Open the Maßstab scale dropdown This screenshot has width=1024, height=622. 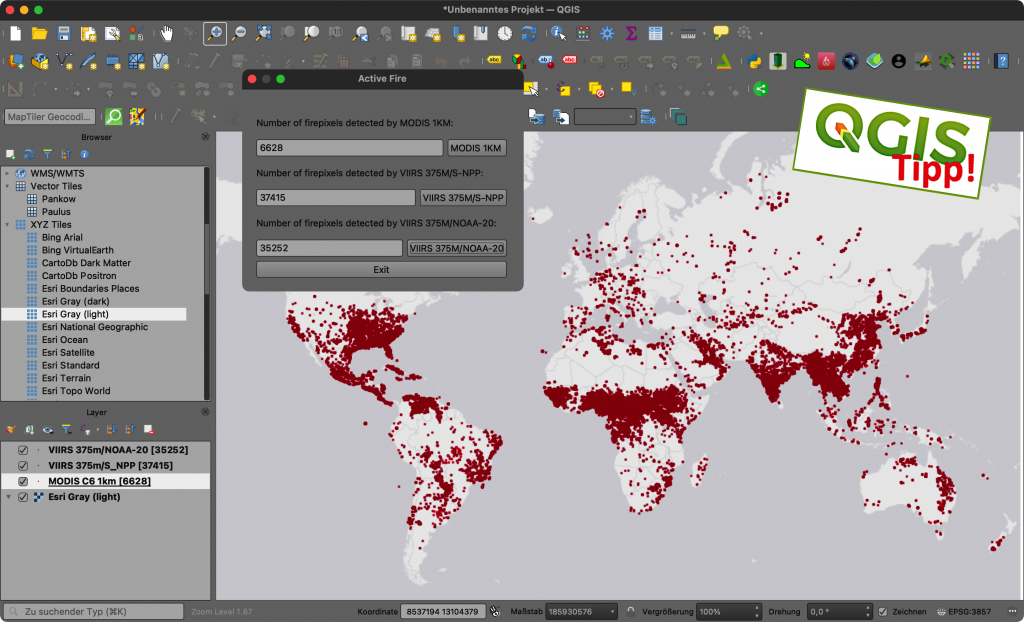point(613,612)
